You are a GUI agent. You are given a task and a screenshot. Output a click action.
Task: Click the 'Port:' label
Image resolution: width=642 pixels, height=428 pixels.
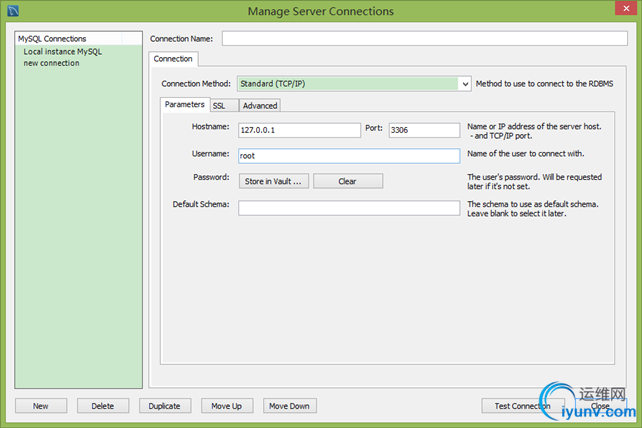(x=374, y=128)
